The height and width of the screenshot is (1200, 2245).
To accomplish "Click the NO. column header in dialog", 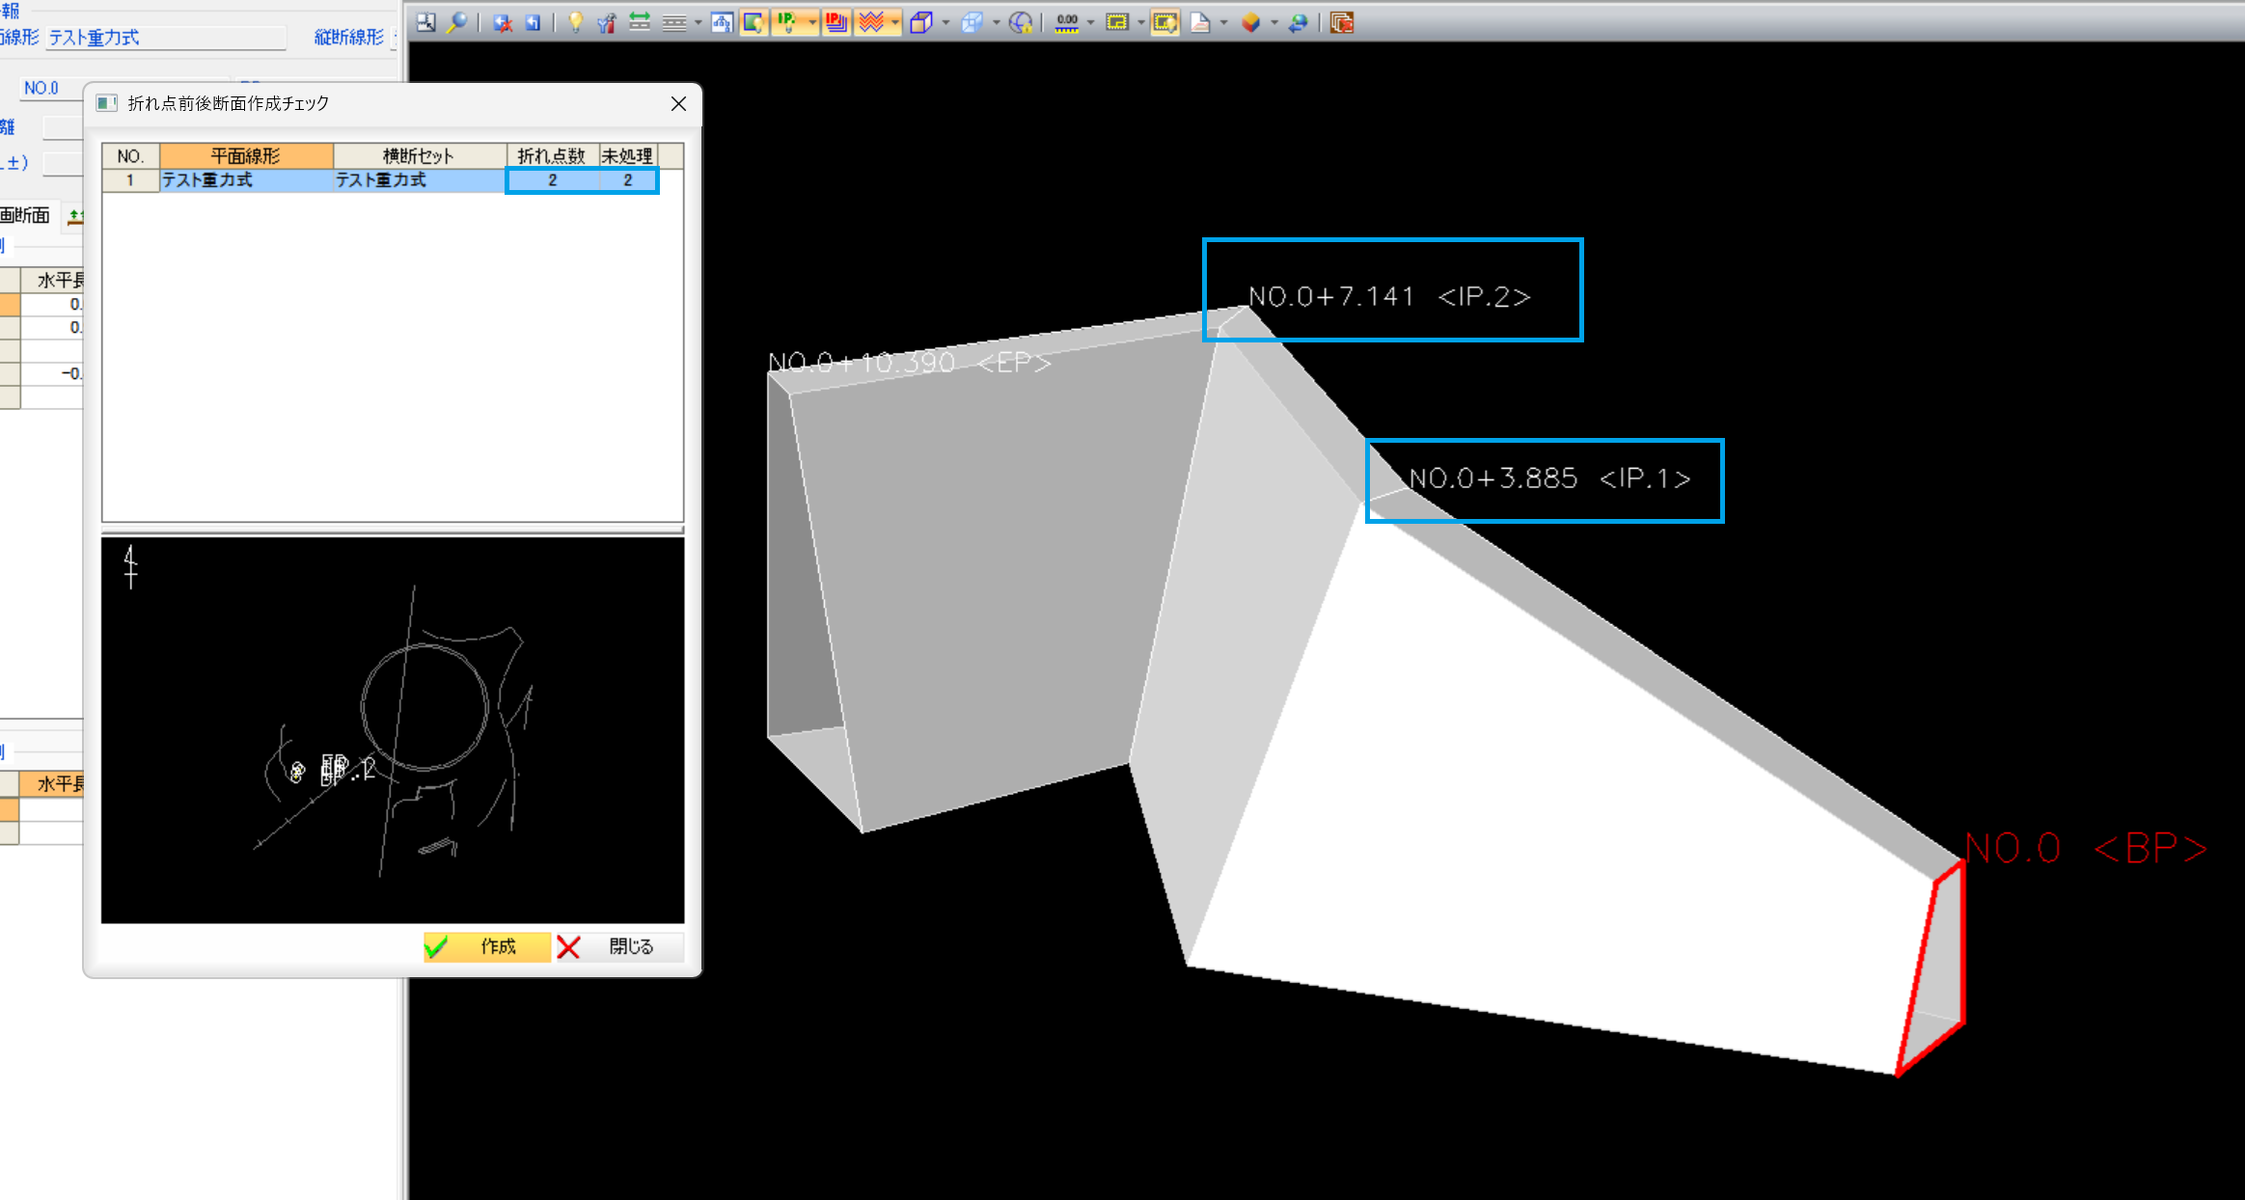I will 130,156.
